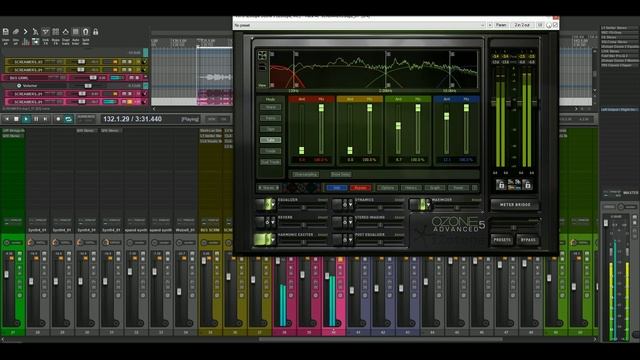The width and height of the screenshot is (640, 360).
Task: Click the save project floppy icon
Action: (x=6, y=31)
